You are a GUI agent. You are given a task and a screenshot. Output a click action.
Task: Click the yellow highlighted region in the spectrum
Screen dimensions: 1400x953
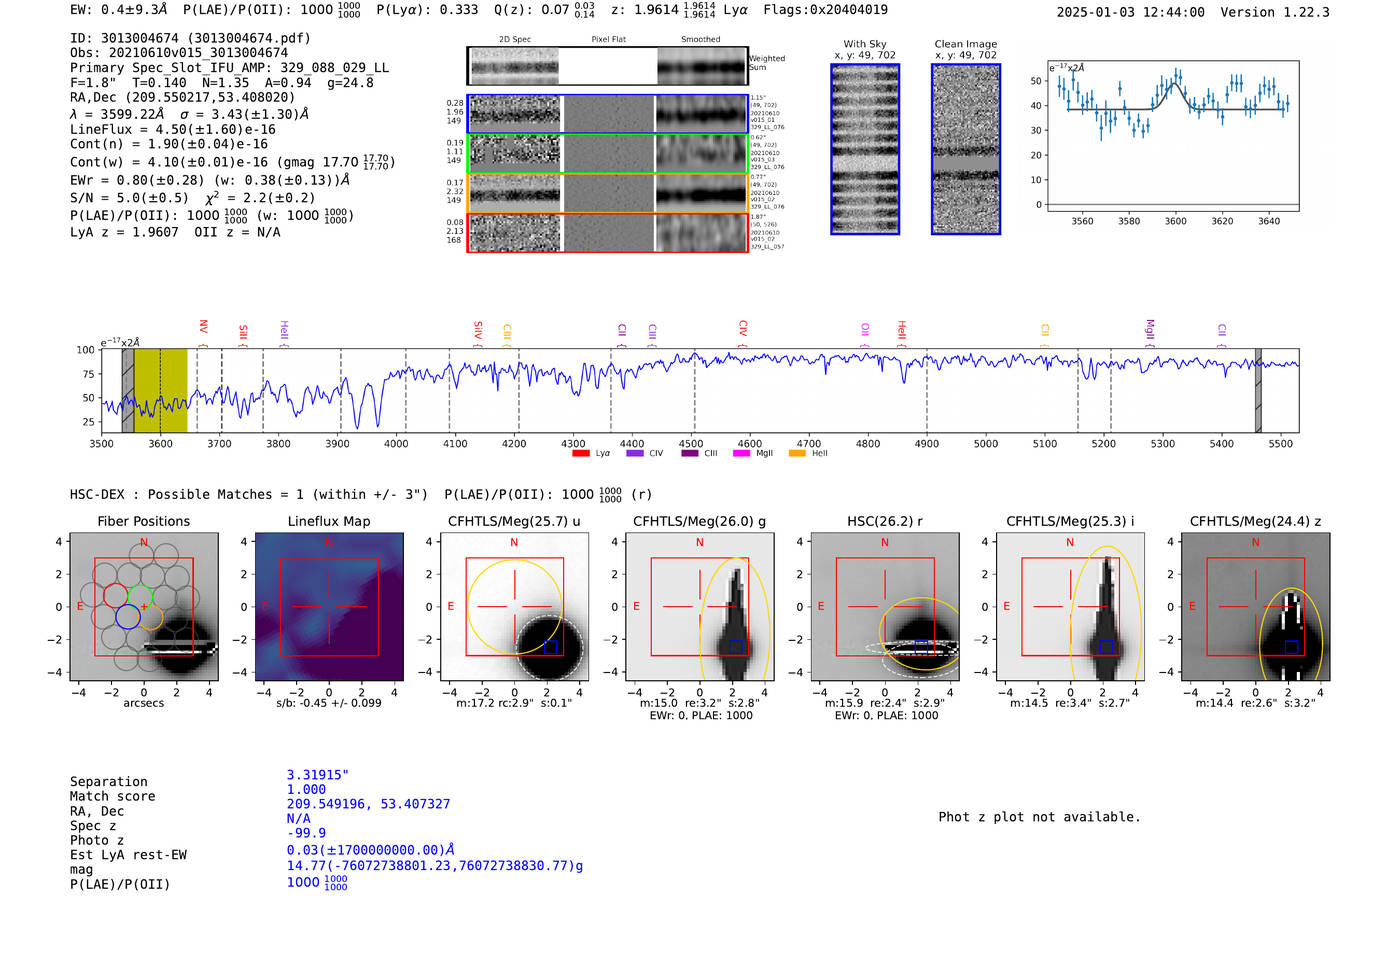click(x=160, y=390)
